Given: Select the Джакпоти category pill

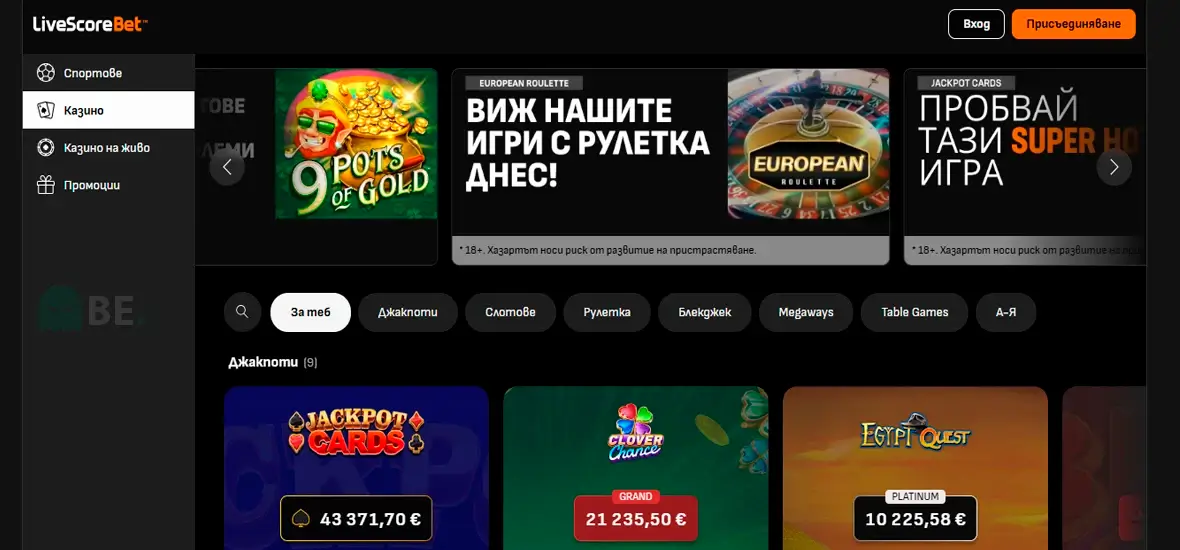Looking at the screenshot, I should coord(408,312).
